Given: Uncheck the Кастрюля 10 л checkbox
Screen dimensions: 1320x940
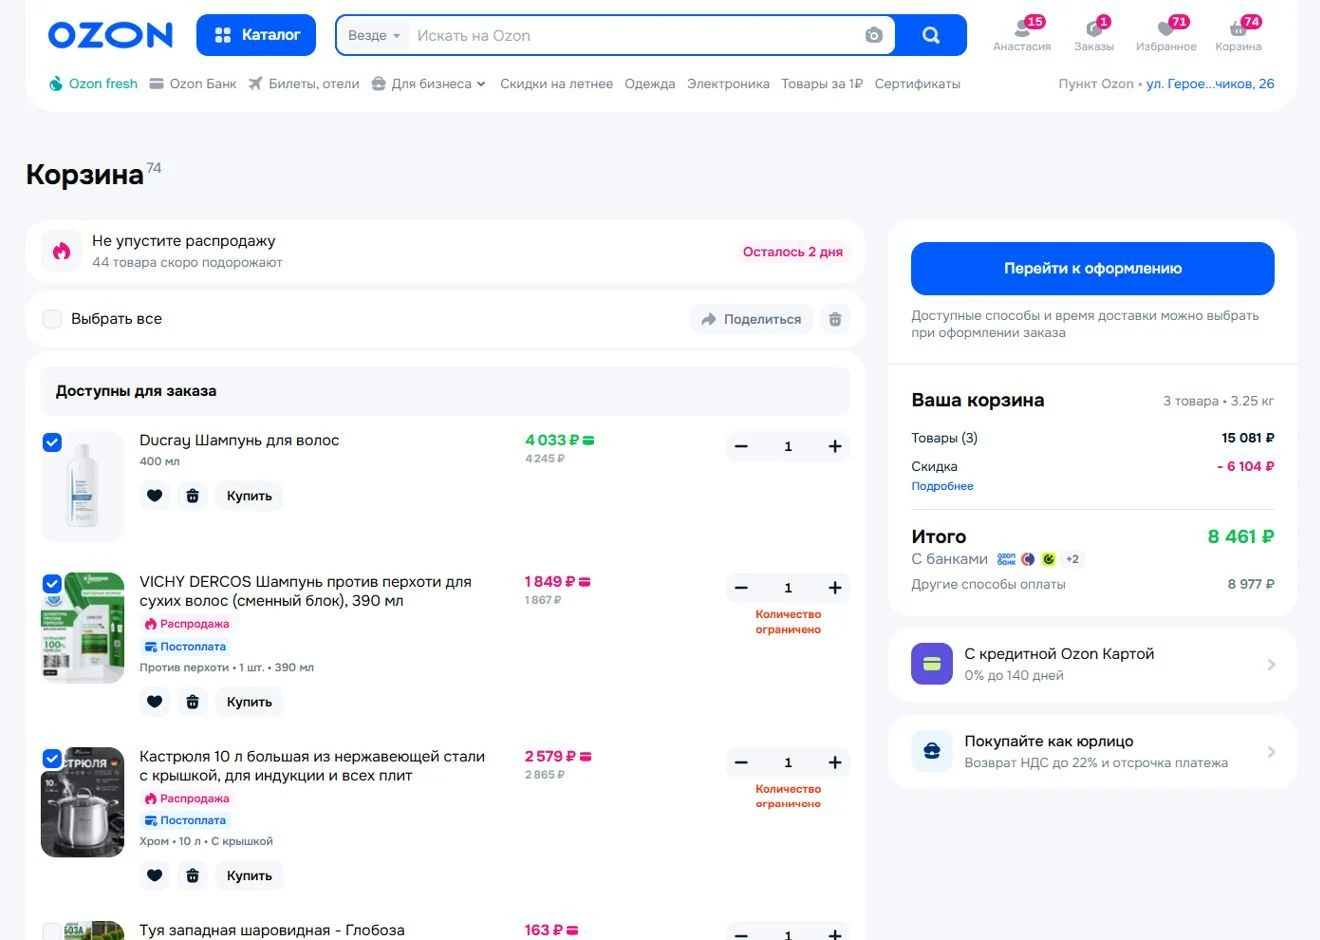Looking at the screenshot, I should tap(52, 759).
